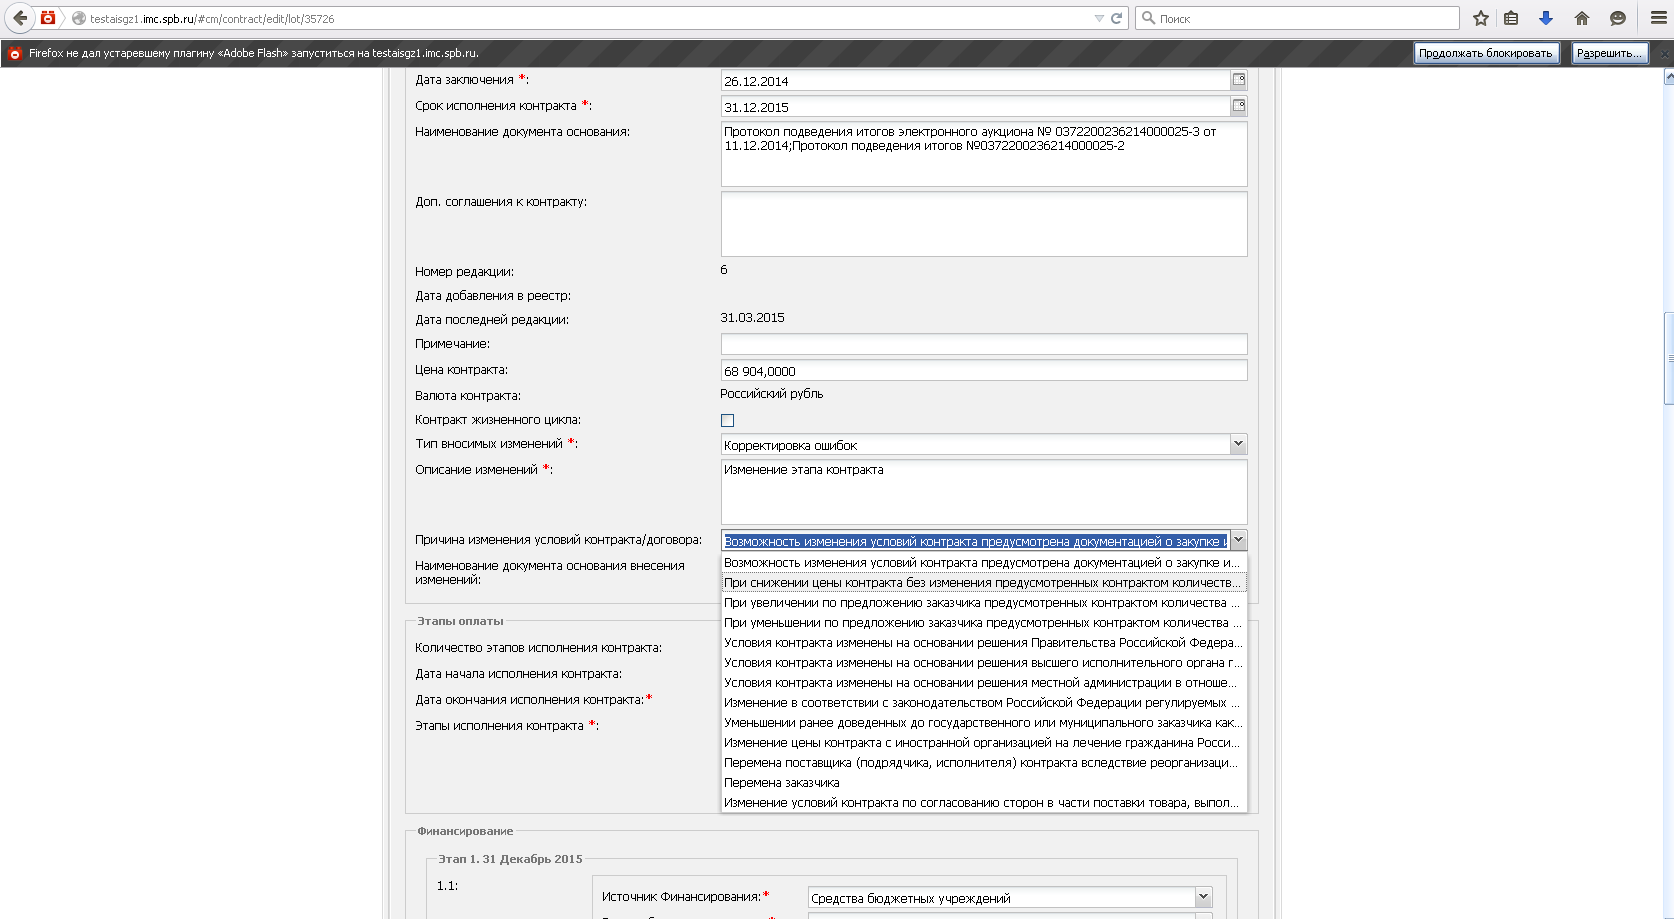The image size is (1674, 919).
Task: Click the Этап 1. 31 Декабрь 2015 heading
Action: tap(510, 859)
